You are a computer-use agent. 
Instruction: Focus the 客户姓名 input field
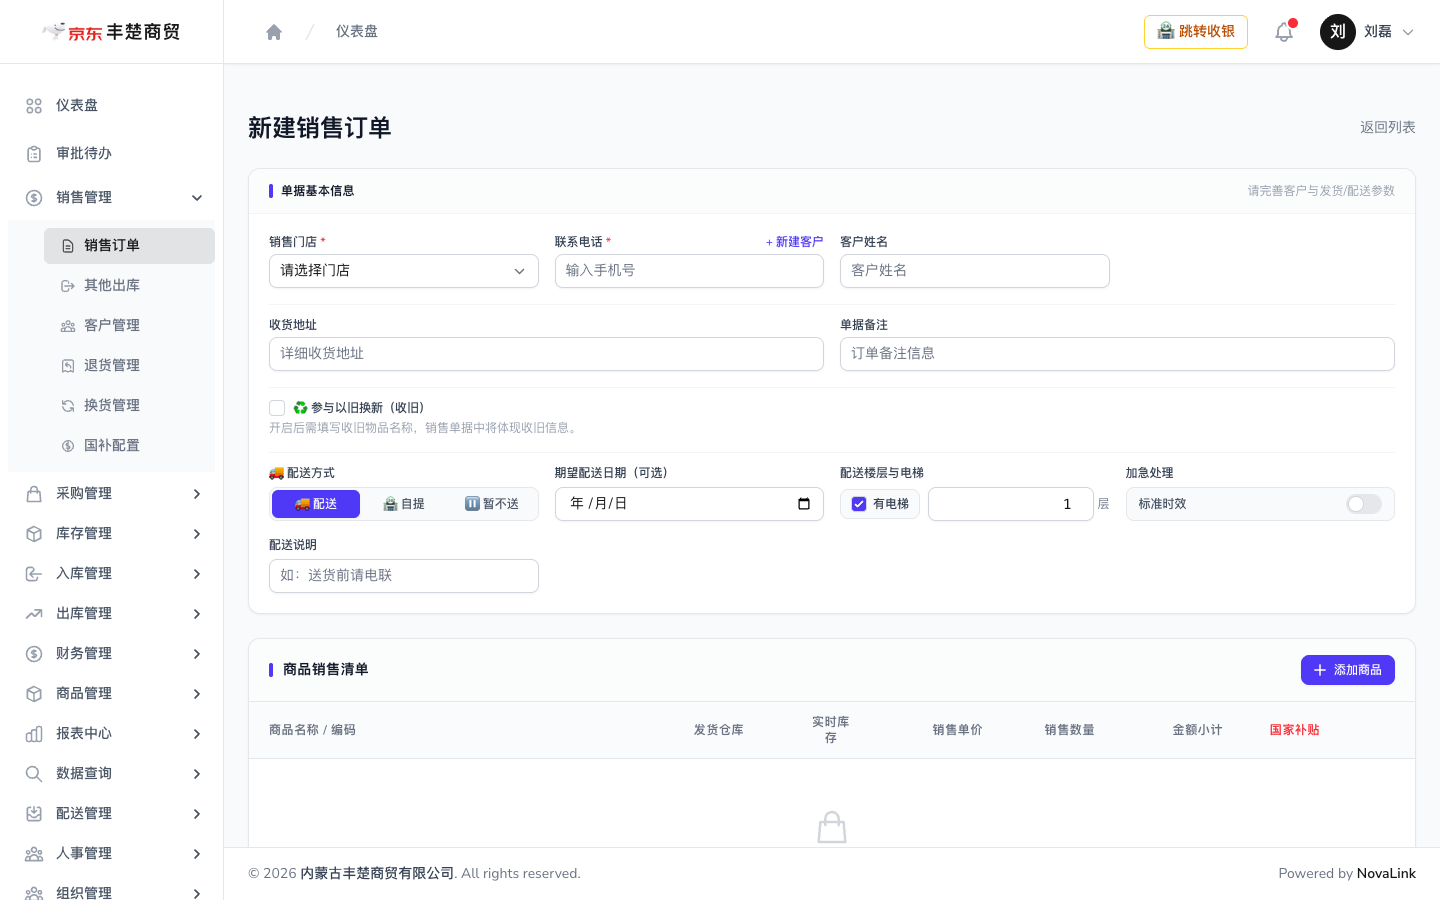(x=975, y=271)
